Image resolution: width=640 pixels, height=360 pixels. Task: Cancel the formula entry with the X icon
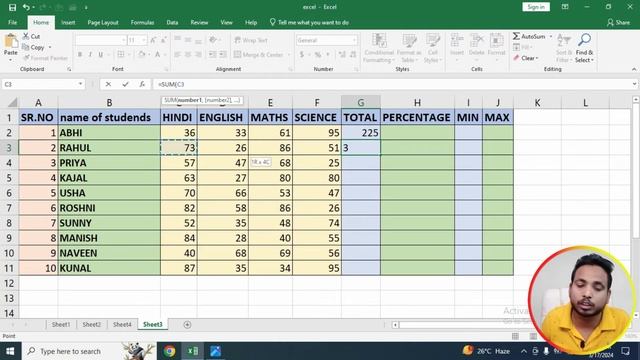[108, 84]
